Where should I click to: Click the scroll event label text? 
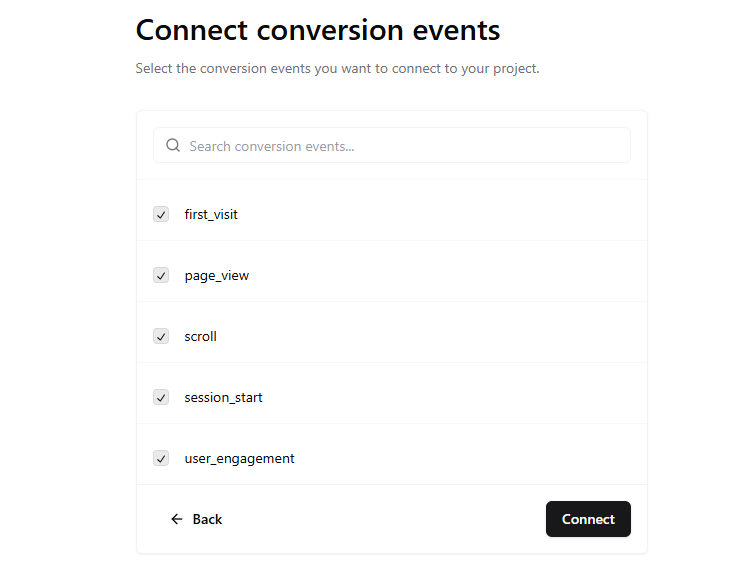point(200,336)
